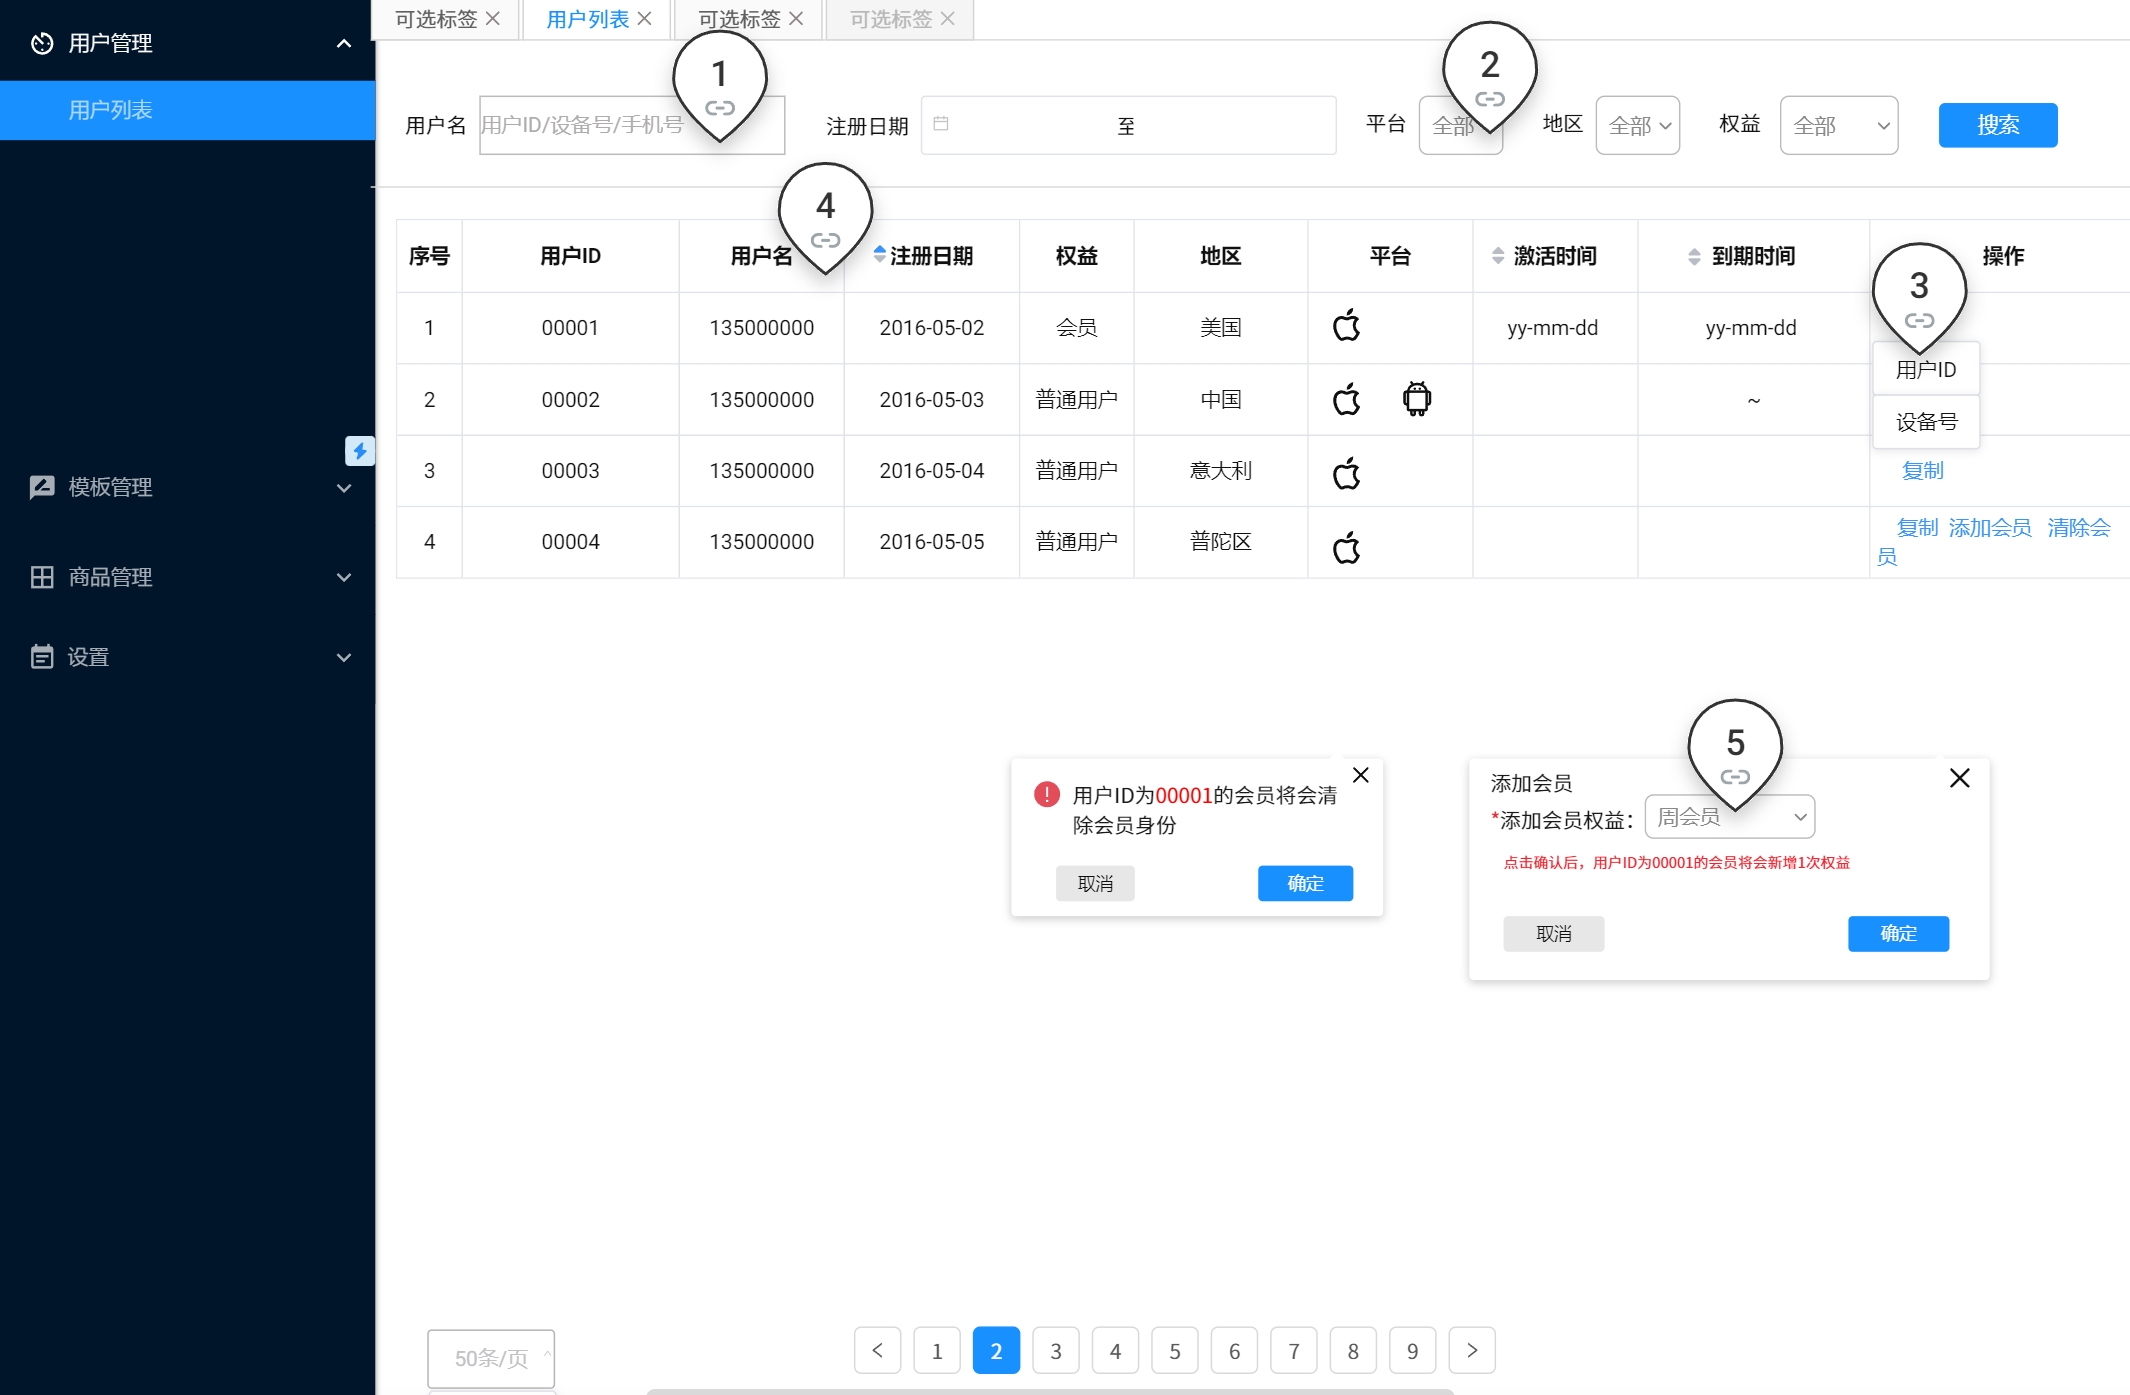
Task: Choose 设备号 in the copy popup menu
Action: click(1926, 422)
